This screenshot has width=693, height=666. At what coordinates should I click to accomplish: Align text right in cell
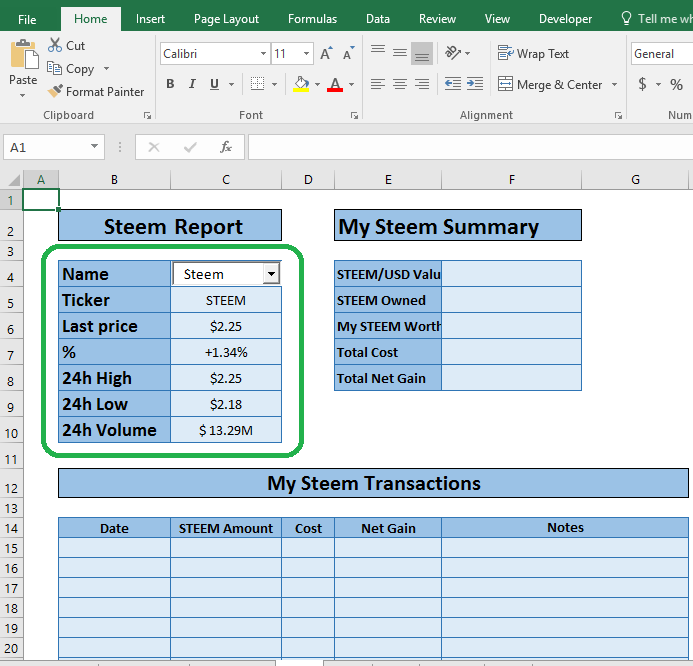[x=422, y=84]
